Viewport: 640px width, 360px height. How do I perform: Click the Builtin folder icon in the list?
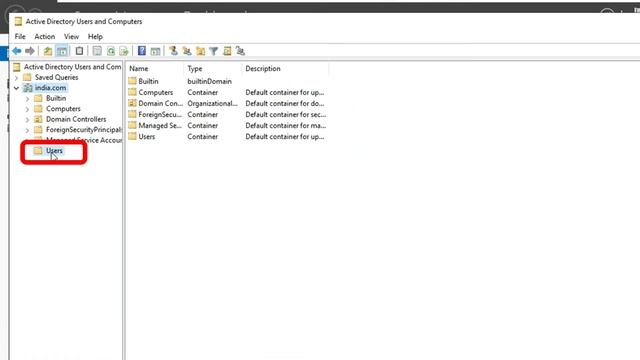132,81
